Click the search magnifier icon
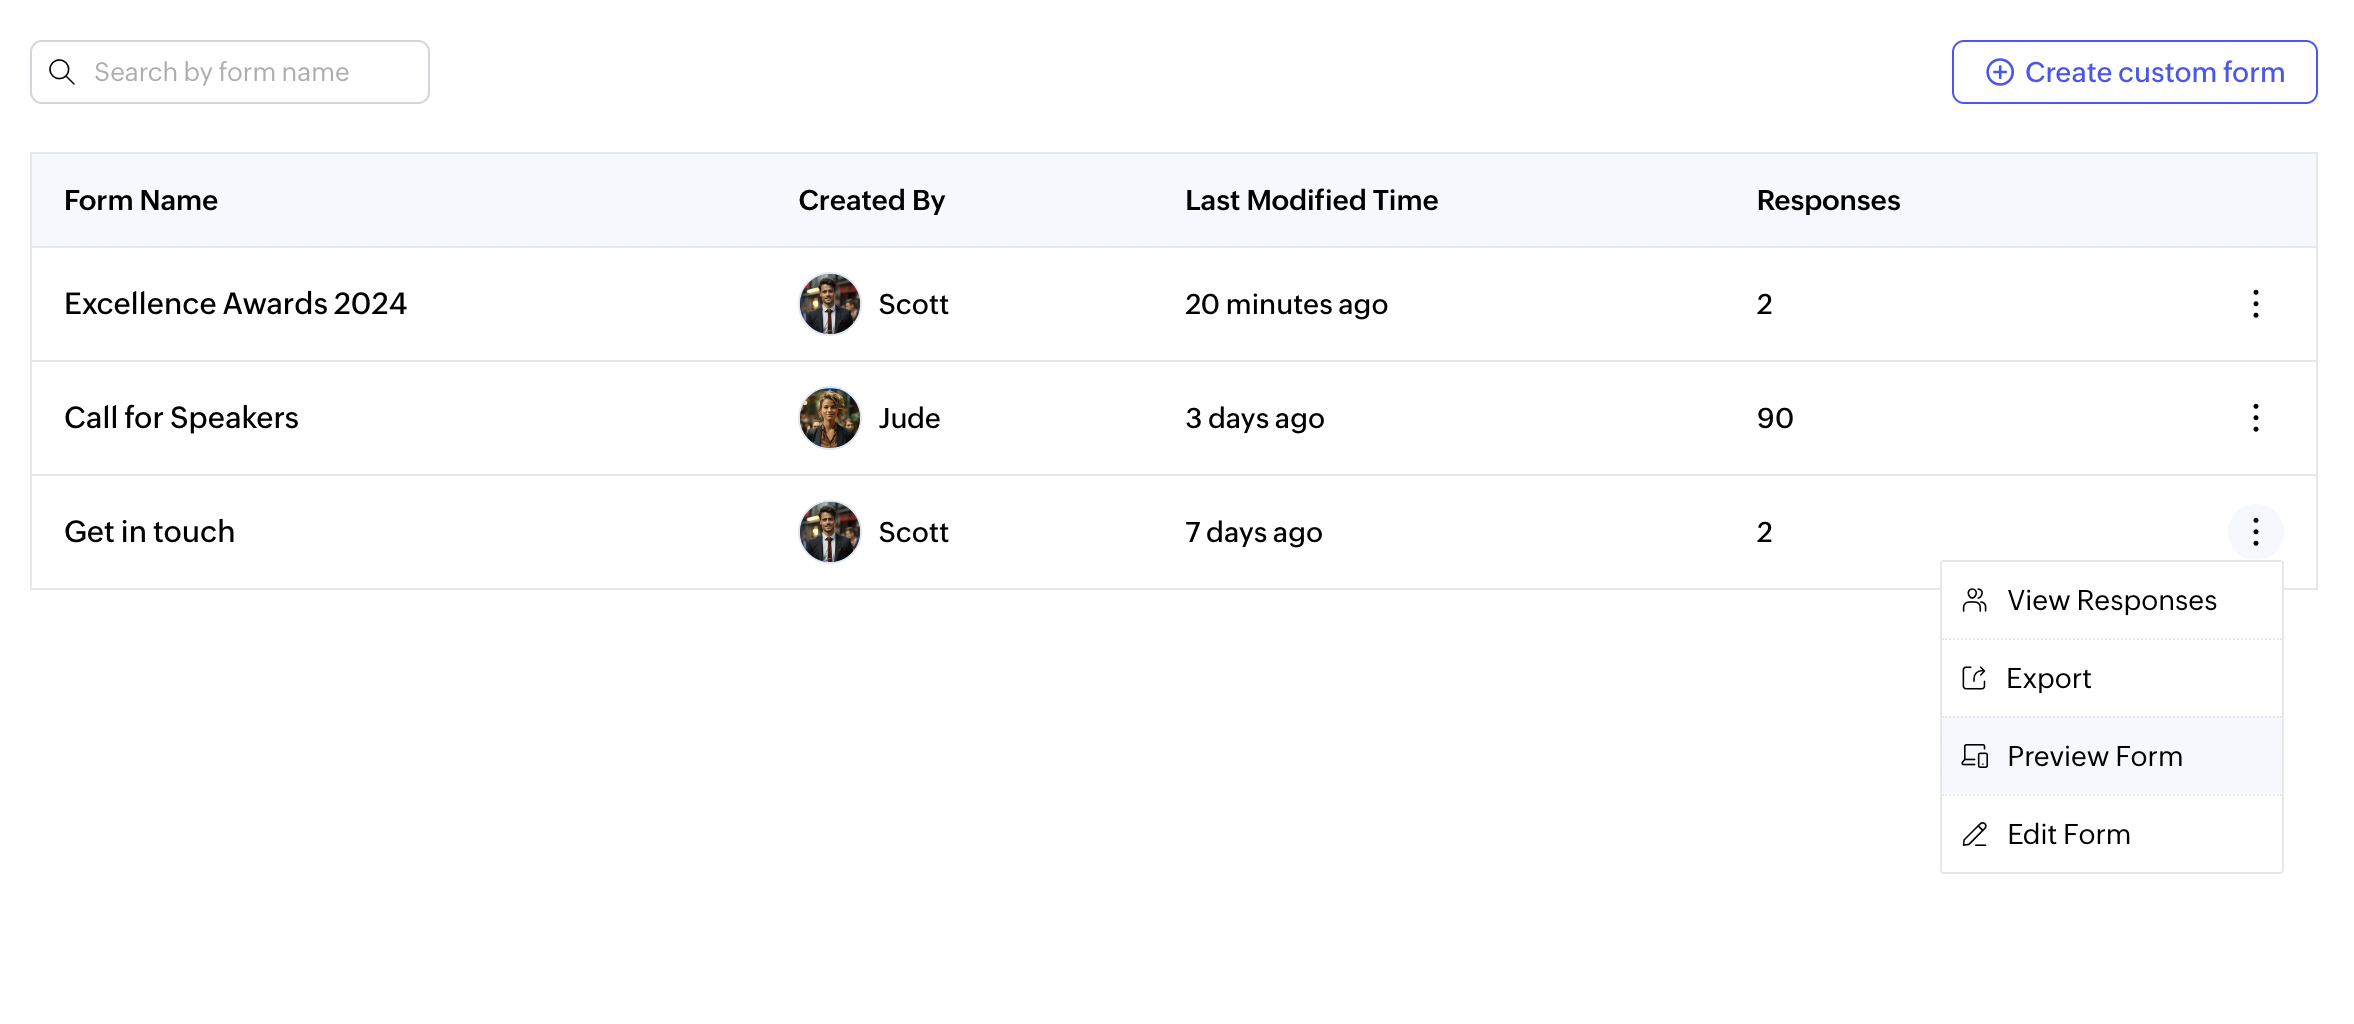This screenshot has width=2354, height=1024. point(62,72)
